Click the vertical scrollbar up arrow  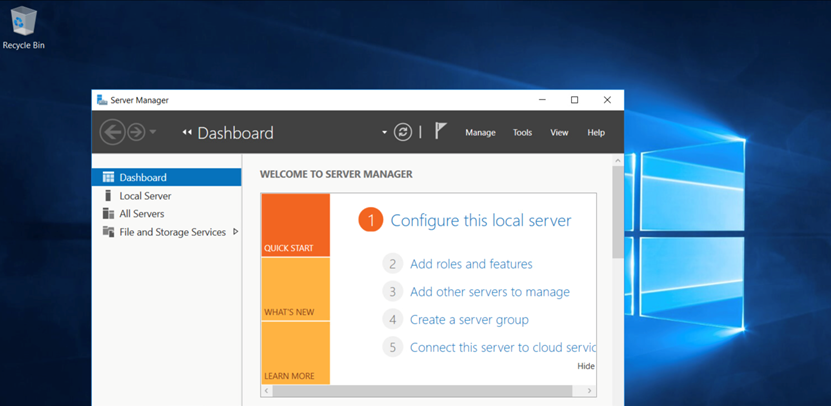(617, 160)
